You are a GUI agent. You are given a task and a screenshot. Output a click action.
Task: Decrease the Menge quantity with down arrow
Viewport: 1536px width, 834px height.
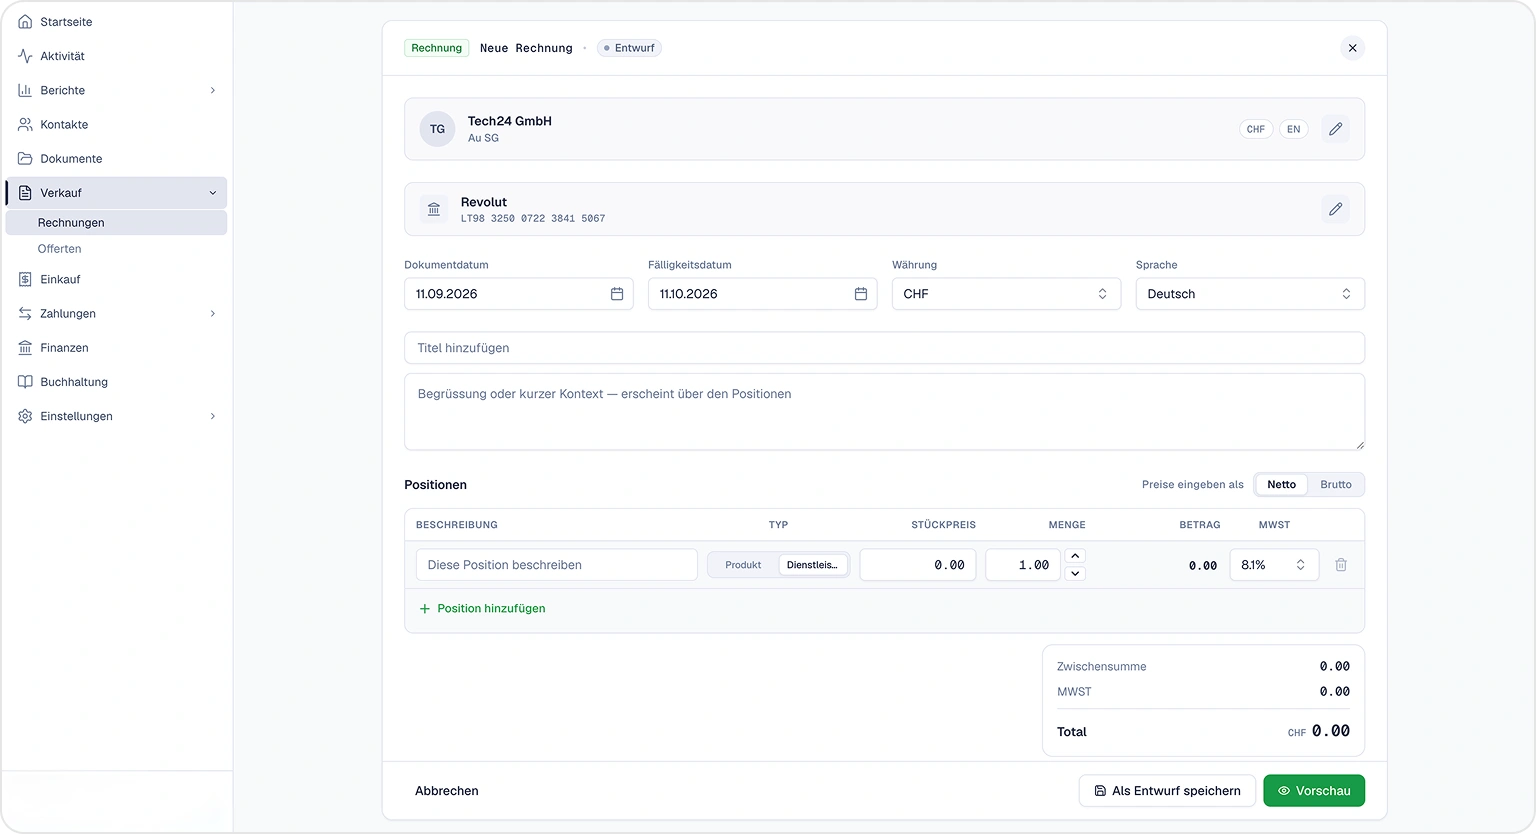(x=1075, y=574)
